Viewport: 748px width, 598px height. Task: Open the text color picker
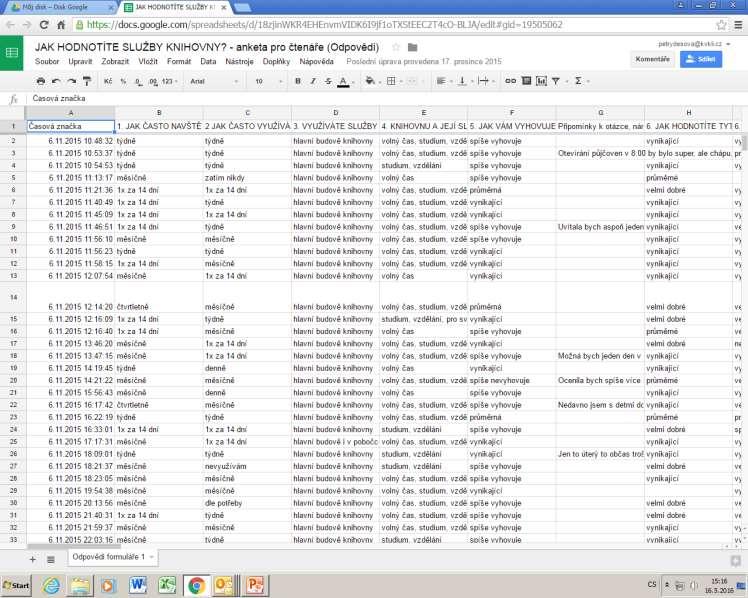pos(345,82)
